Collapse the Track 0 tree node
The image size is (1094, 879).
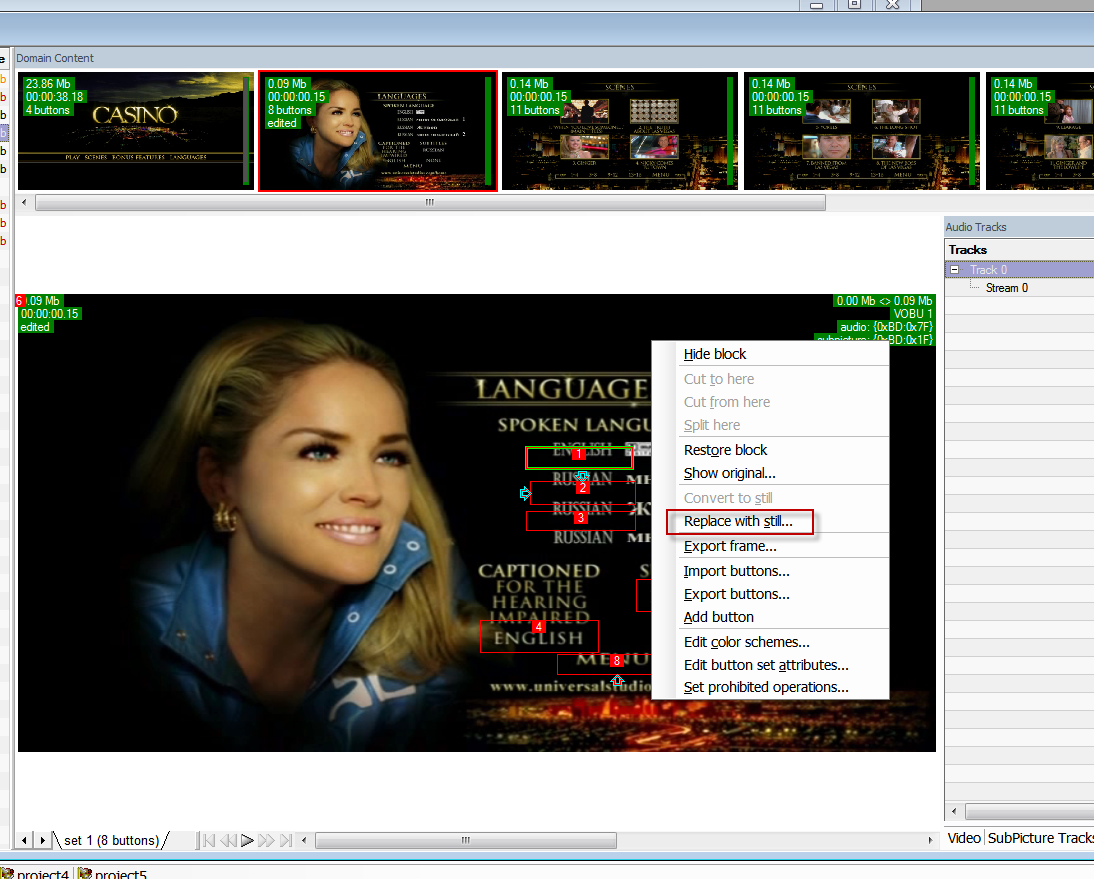[954, 269]
